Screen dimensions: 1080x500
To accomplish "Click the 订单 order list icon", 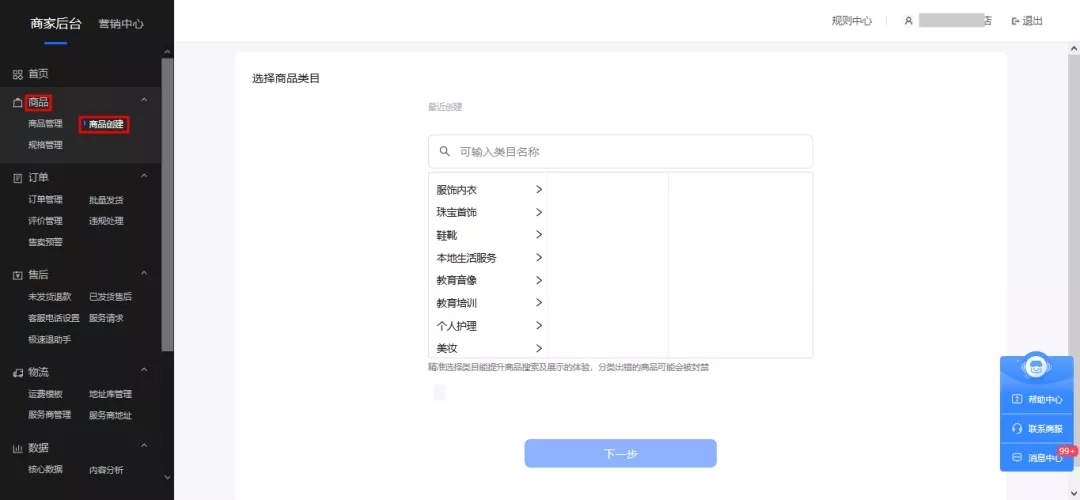I will (x=18, y=178).
